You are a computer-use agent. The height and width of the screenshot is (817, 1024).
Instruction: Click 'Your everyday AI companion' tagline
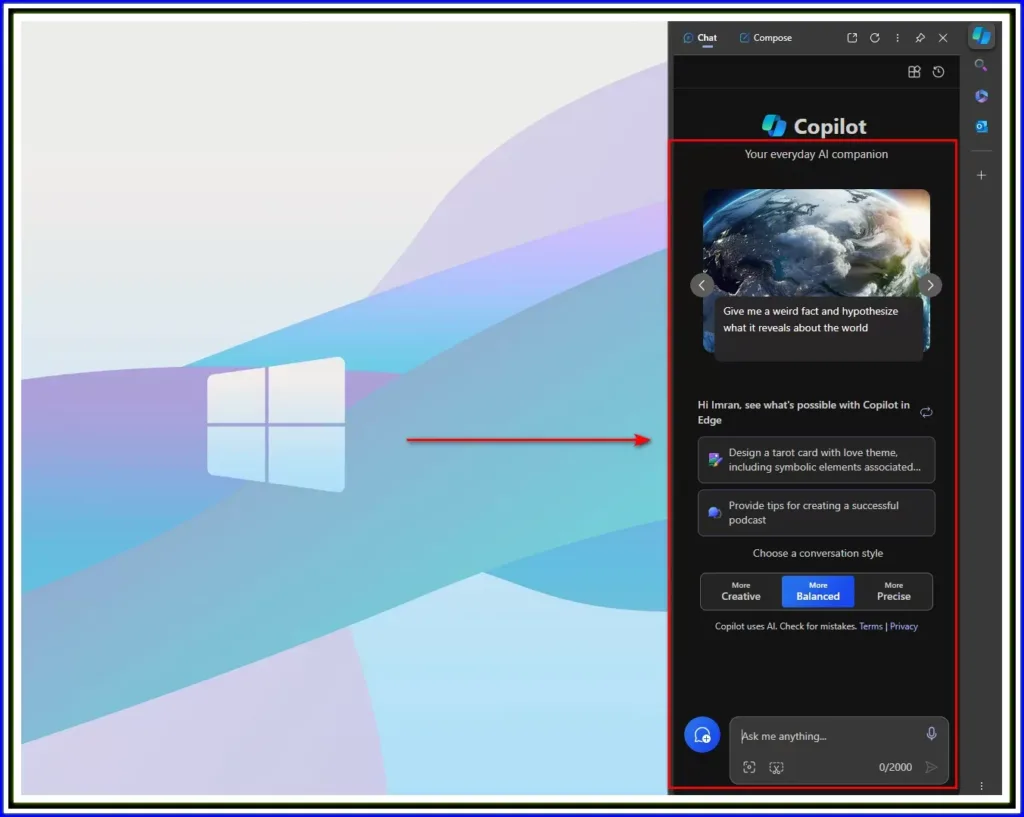click(x=816, y=154)
